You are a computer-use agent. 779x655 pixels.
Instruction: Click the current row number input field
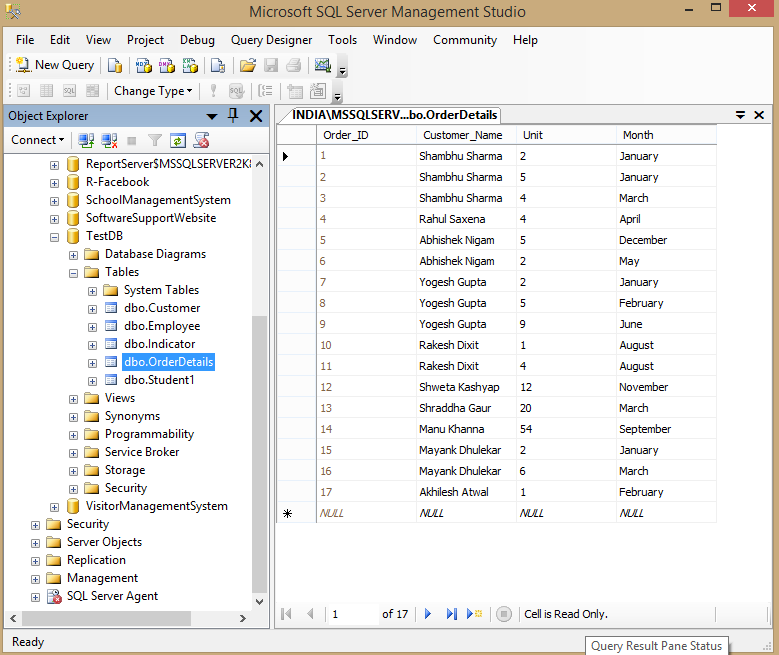352,614
